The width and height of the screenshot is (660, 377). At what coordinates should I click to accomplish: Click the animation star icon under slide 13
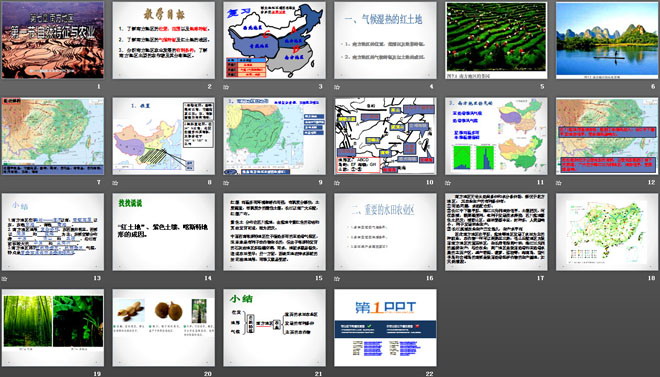point(4,279)
